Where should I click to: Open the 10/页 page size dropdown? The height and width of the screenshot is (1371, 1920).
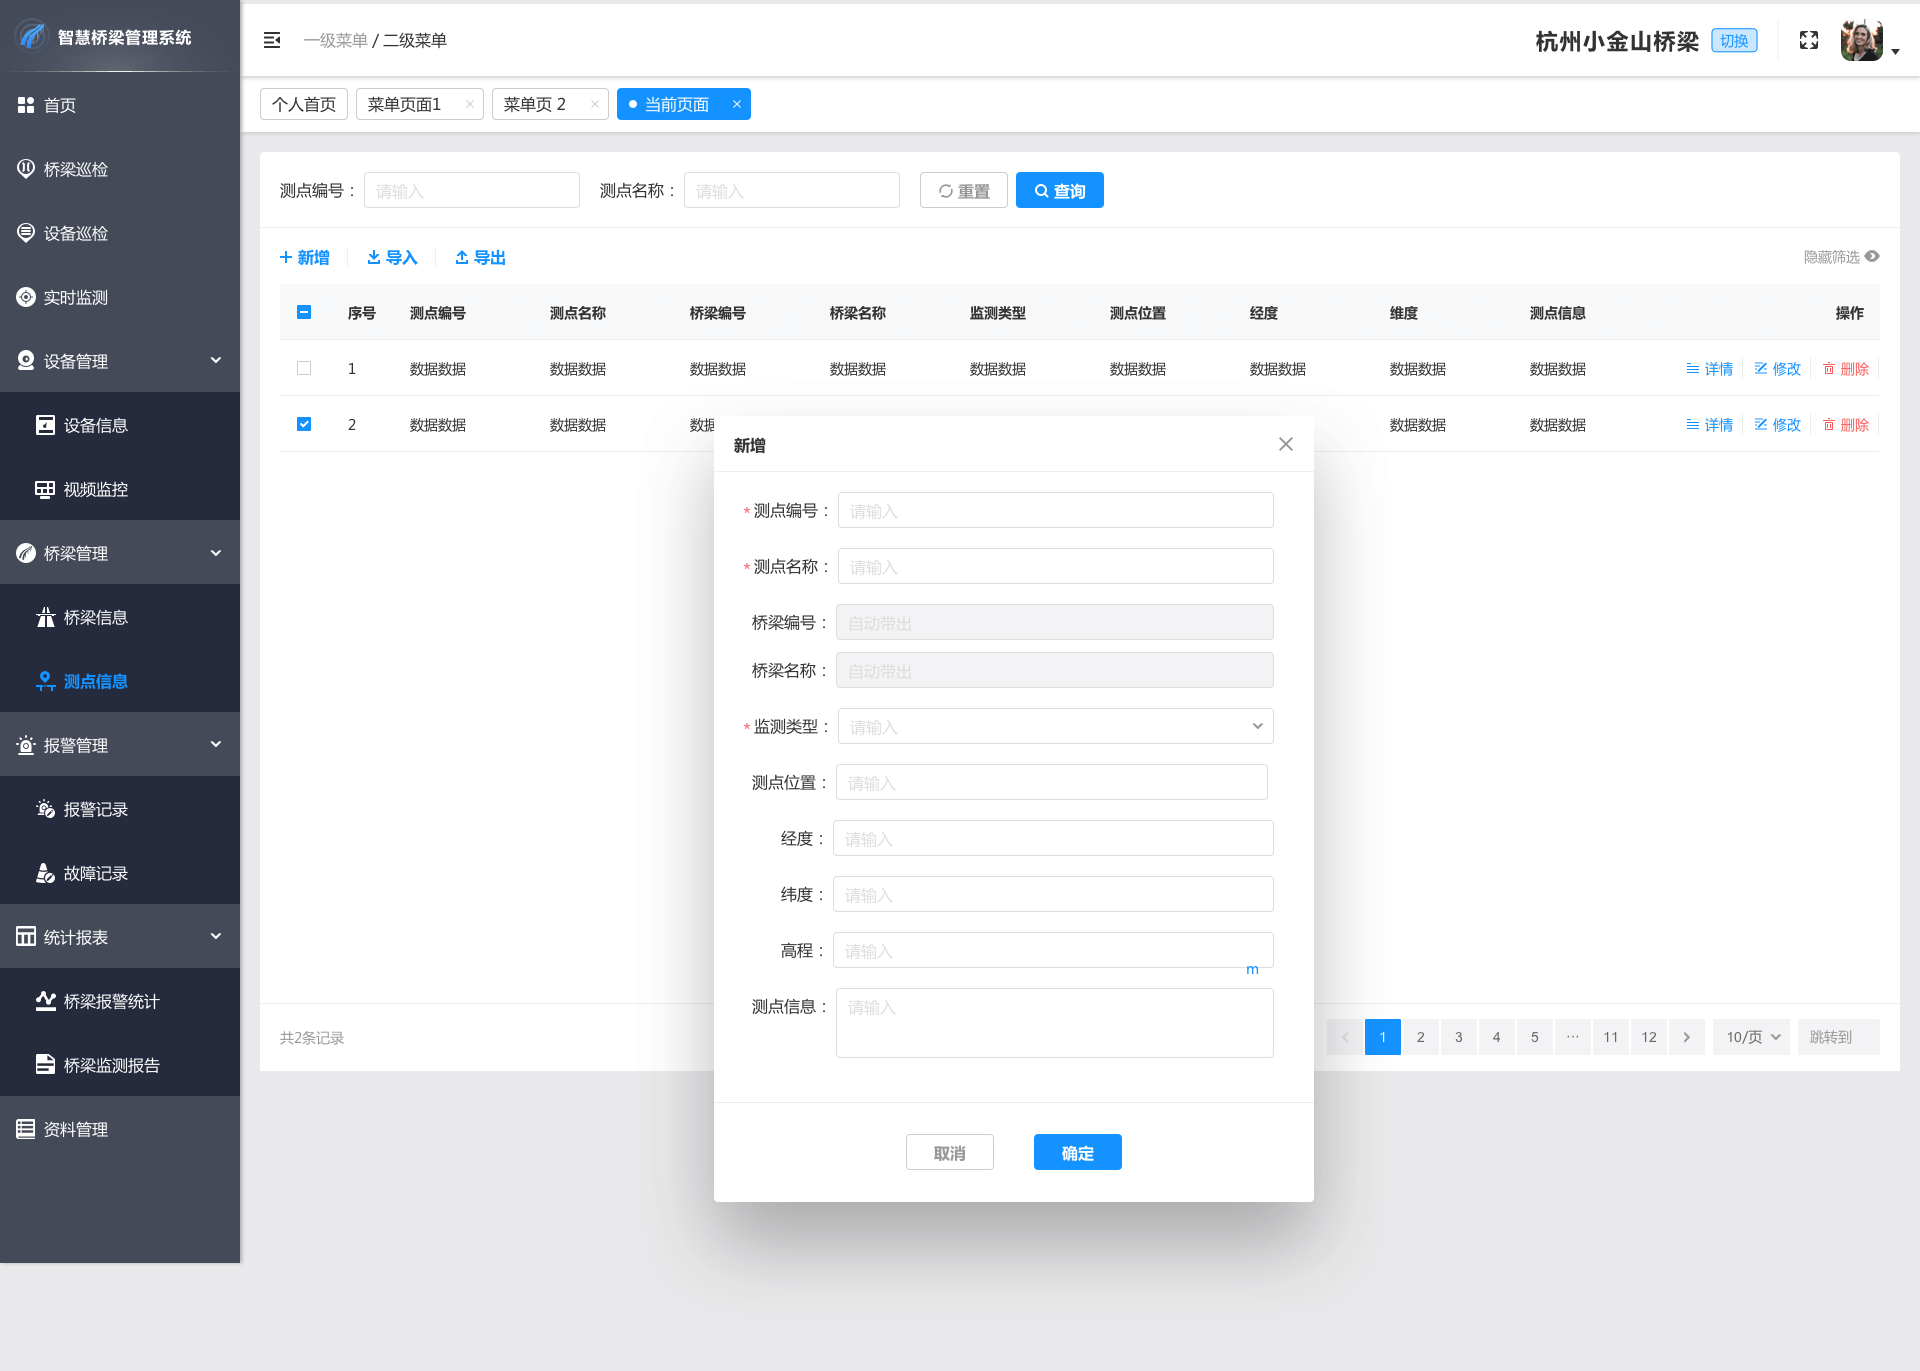coord(1752,1037)
